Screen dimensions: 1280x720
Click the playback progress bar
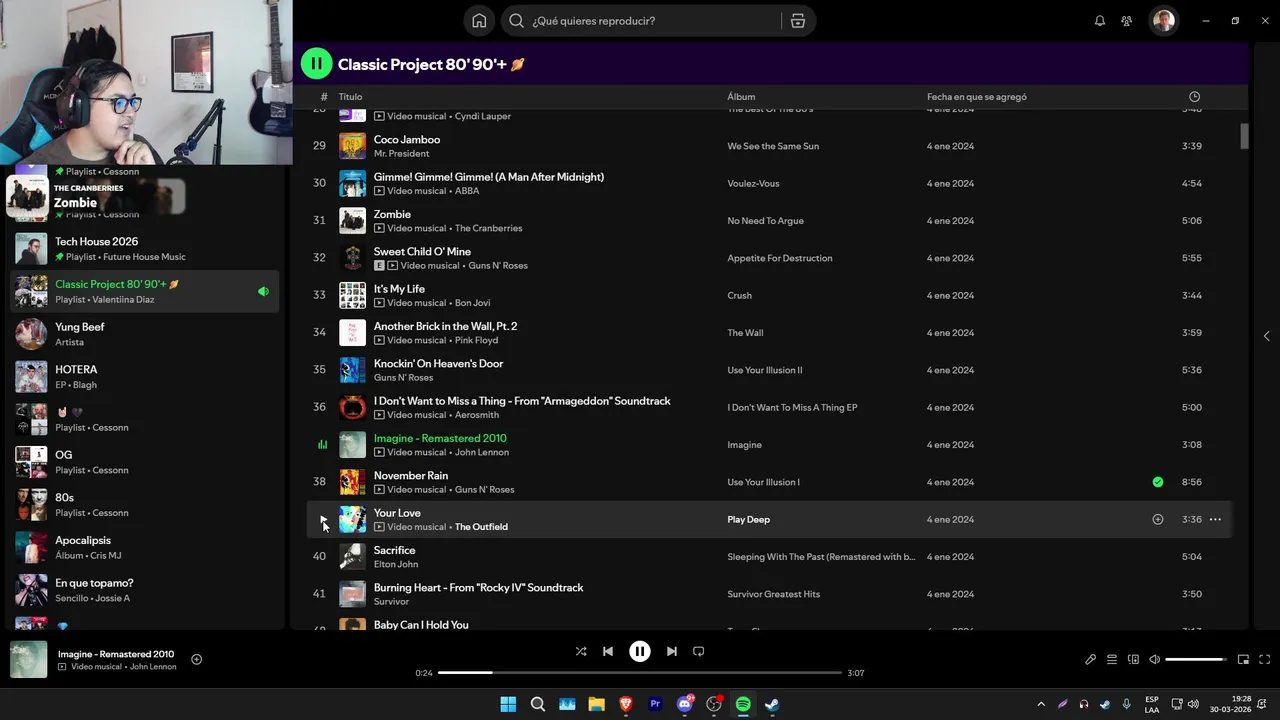click(640, 673)
